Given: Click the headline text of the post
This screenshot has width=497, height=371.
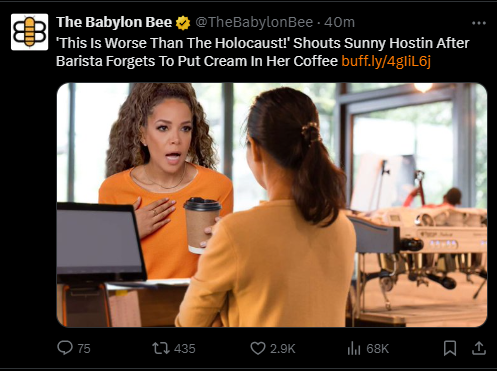Looking at the screenshot, I should pyautogui.click(x=263, y=52).
